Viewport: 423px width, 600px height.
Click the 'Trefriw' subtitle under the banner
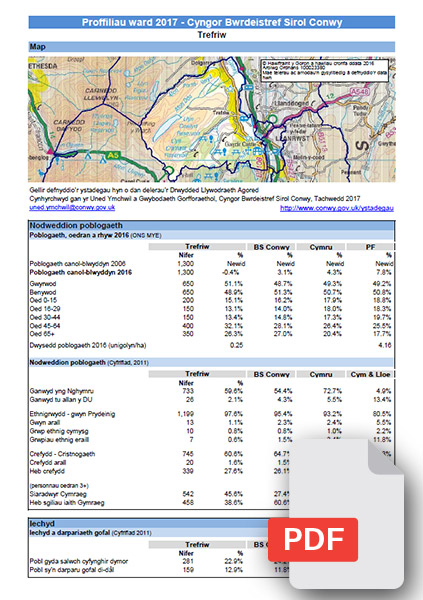[212, 35]
